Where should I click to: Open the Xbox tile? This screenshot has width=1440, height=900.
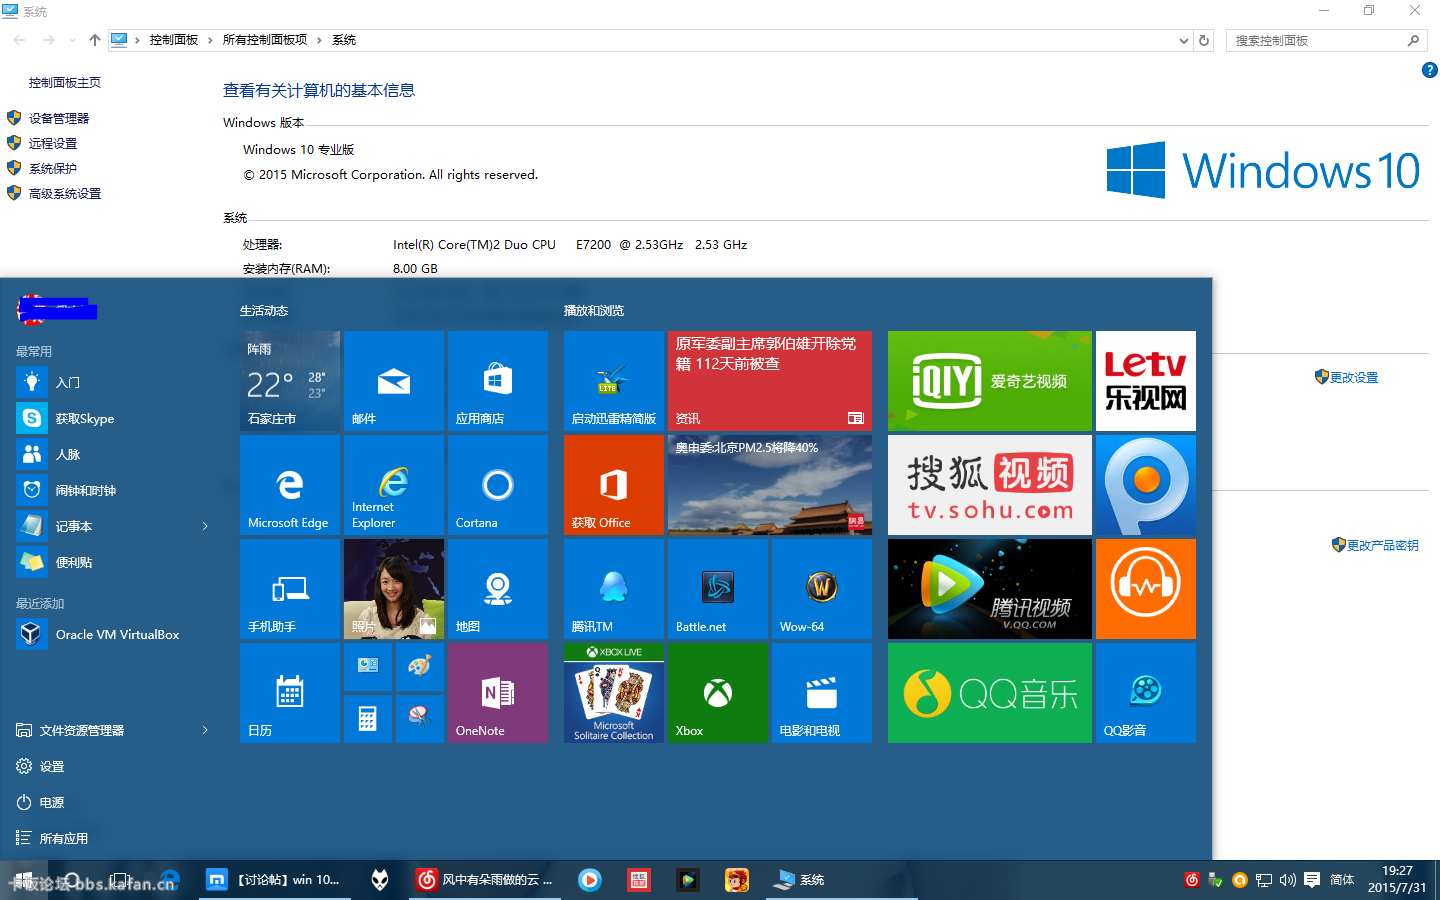(x=718, y=693)
